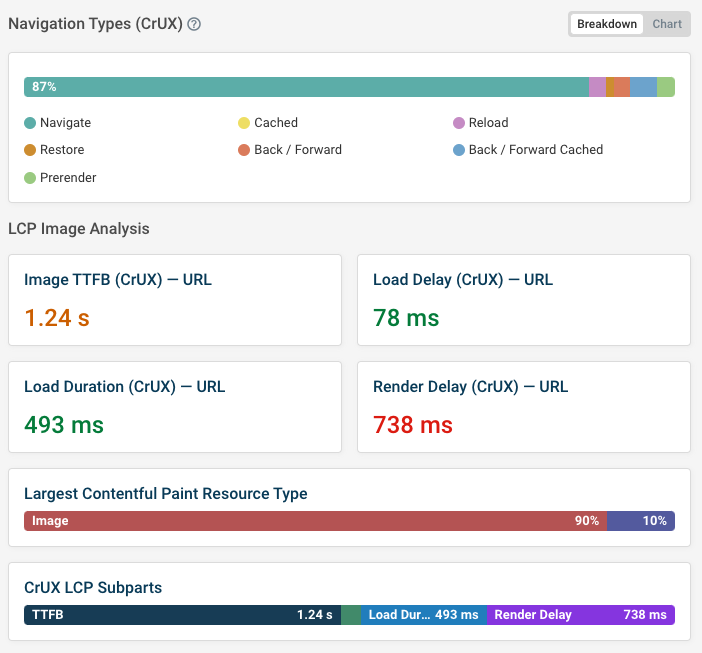This screenshot has width=702, height=653.
Task: Select the light green Prerender bar segment
Action: (666, 87)
